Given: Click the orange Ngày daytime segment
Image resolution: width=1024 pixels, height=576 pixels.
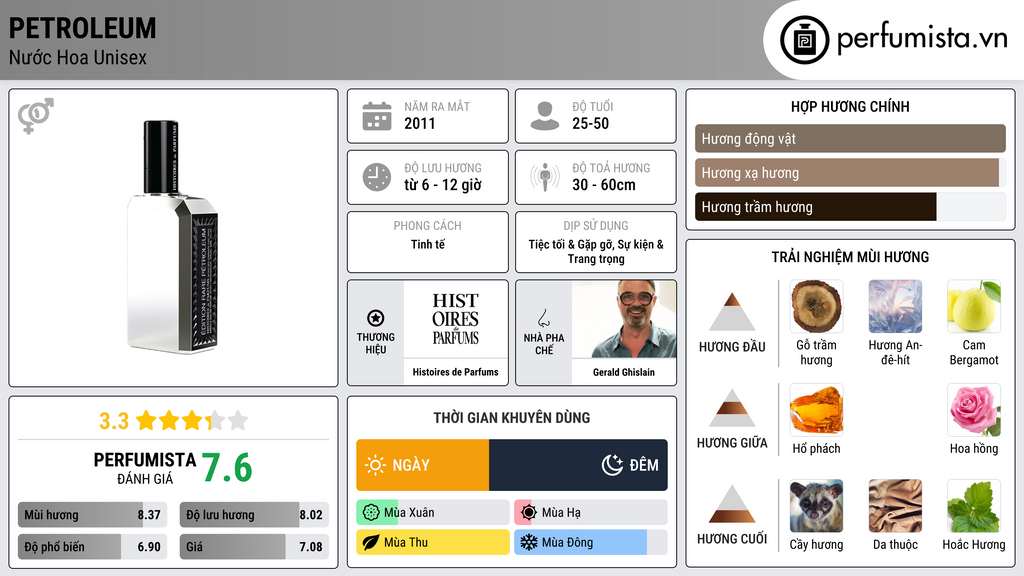Looking at the screenshot, I should coord(423,465).
